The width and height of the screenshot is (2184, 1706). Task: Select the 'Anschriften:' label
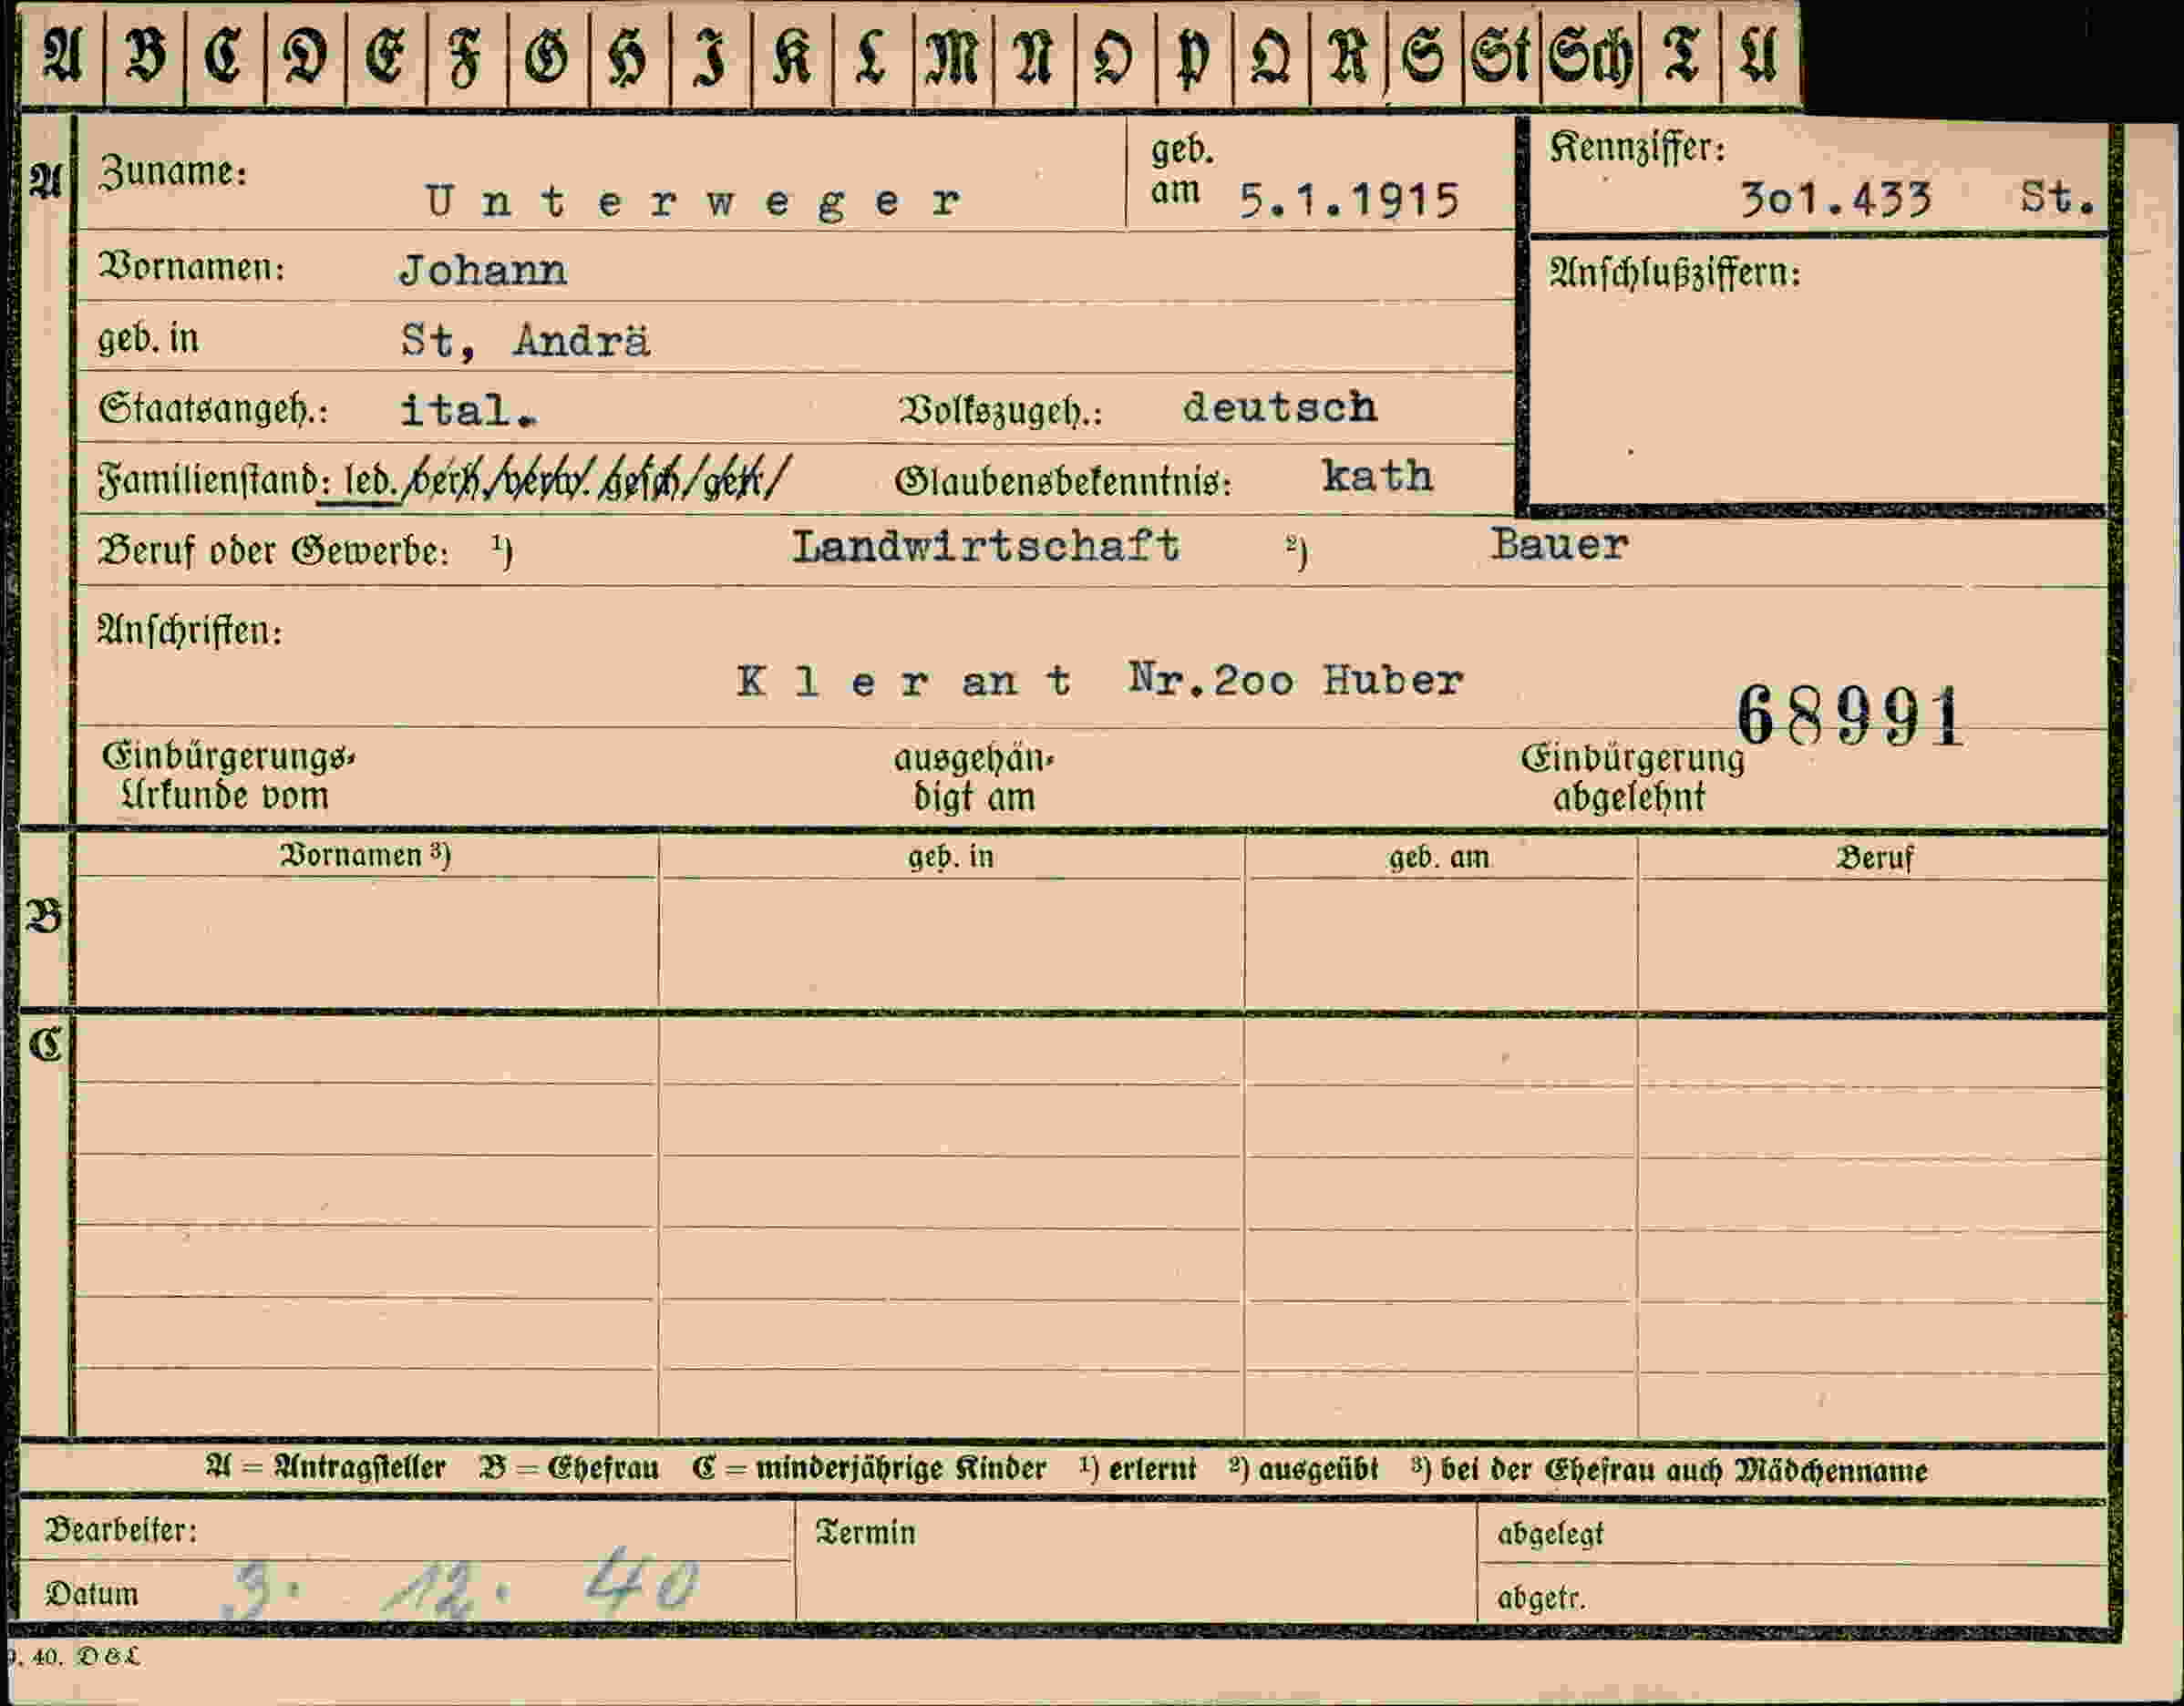coord(189,631)
